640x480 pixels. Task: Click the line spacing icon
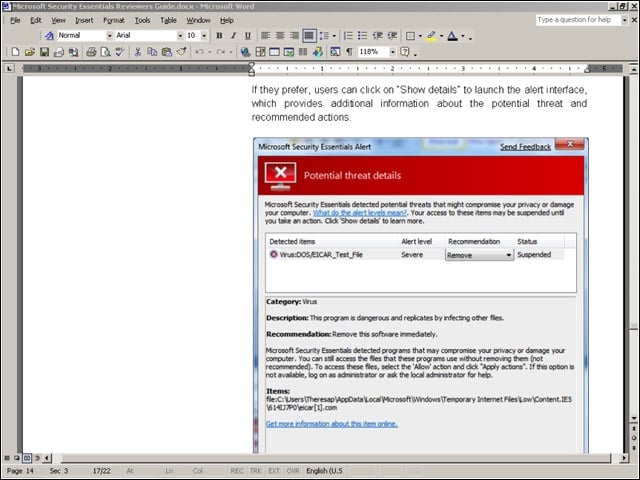point(324,36)
